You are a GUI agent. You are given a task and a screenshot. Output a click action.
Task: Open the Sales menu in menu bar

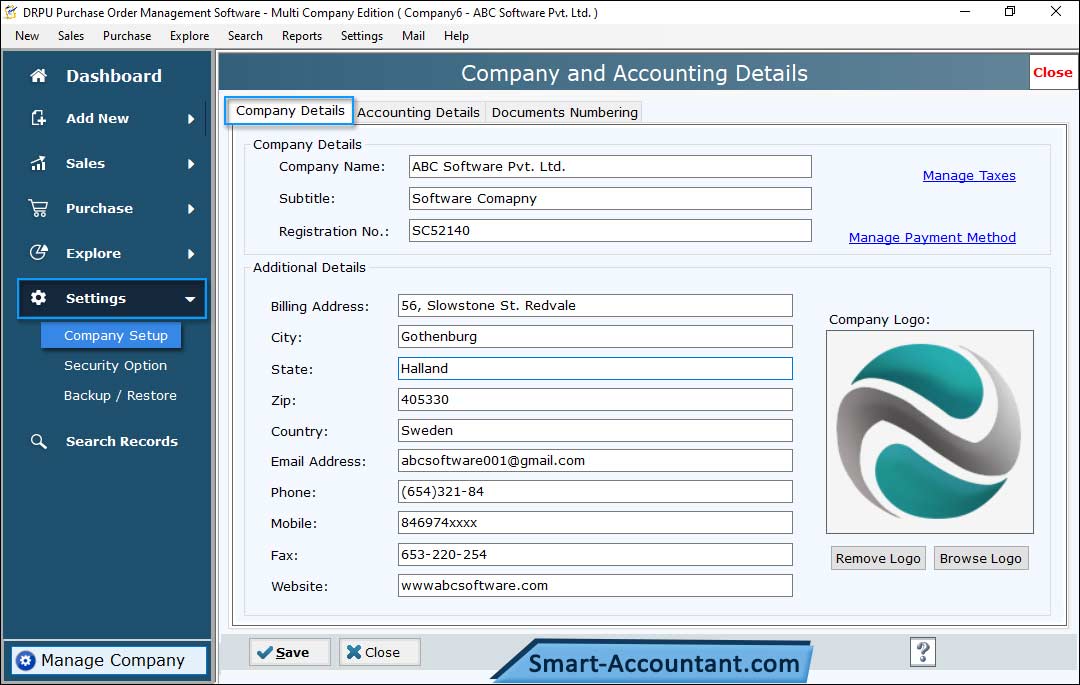(x=71, y=36)
